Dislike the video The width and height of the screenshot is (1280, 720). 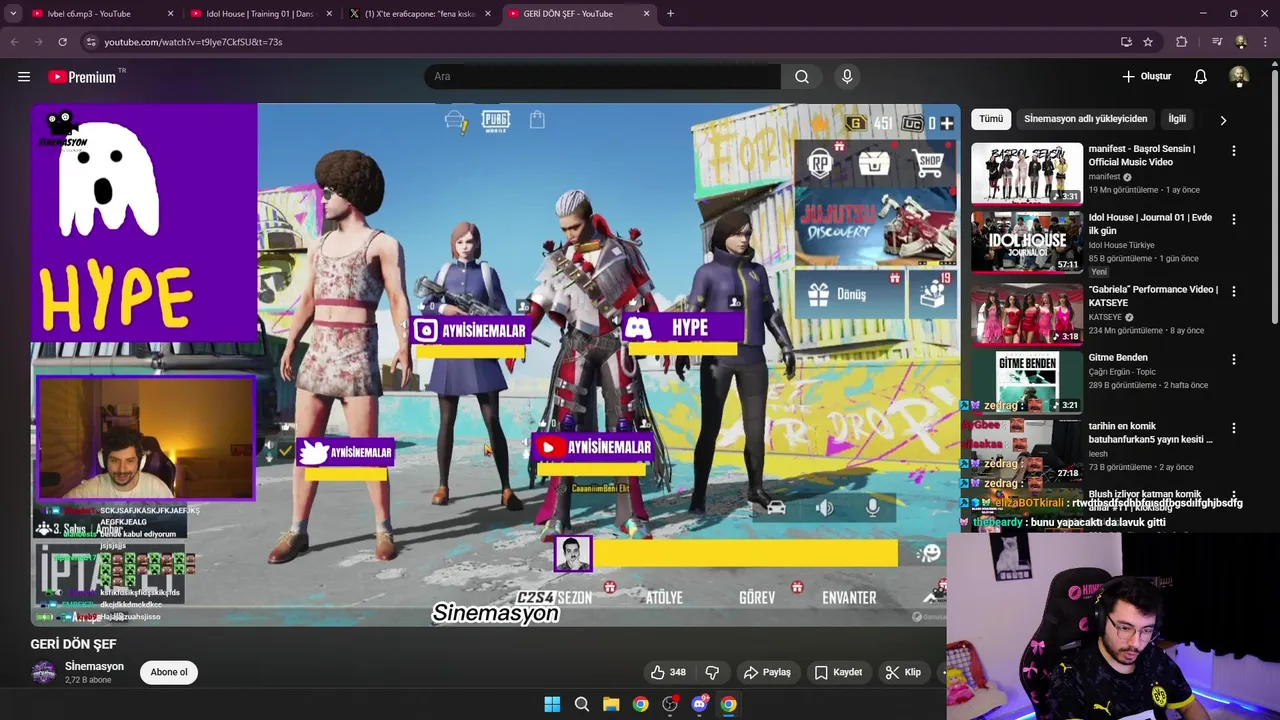point(712,672)
